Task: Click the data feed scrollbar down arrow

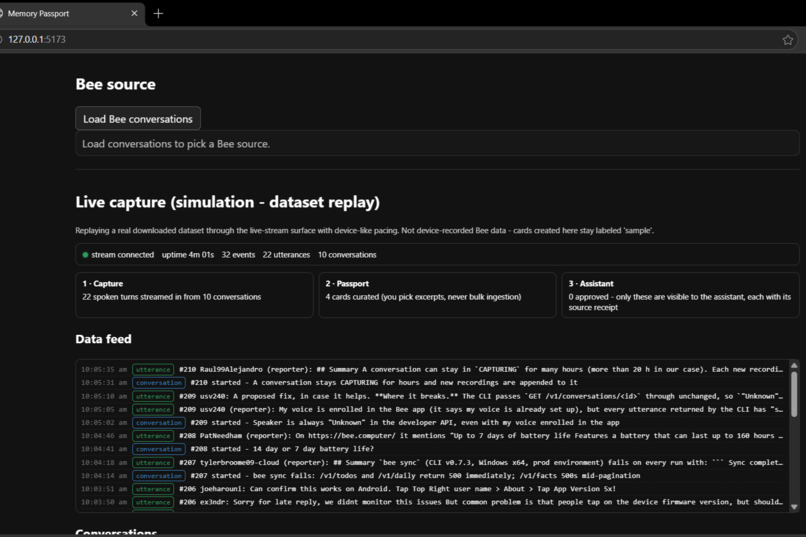Action: coord(794,507)
